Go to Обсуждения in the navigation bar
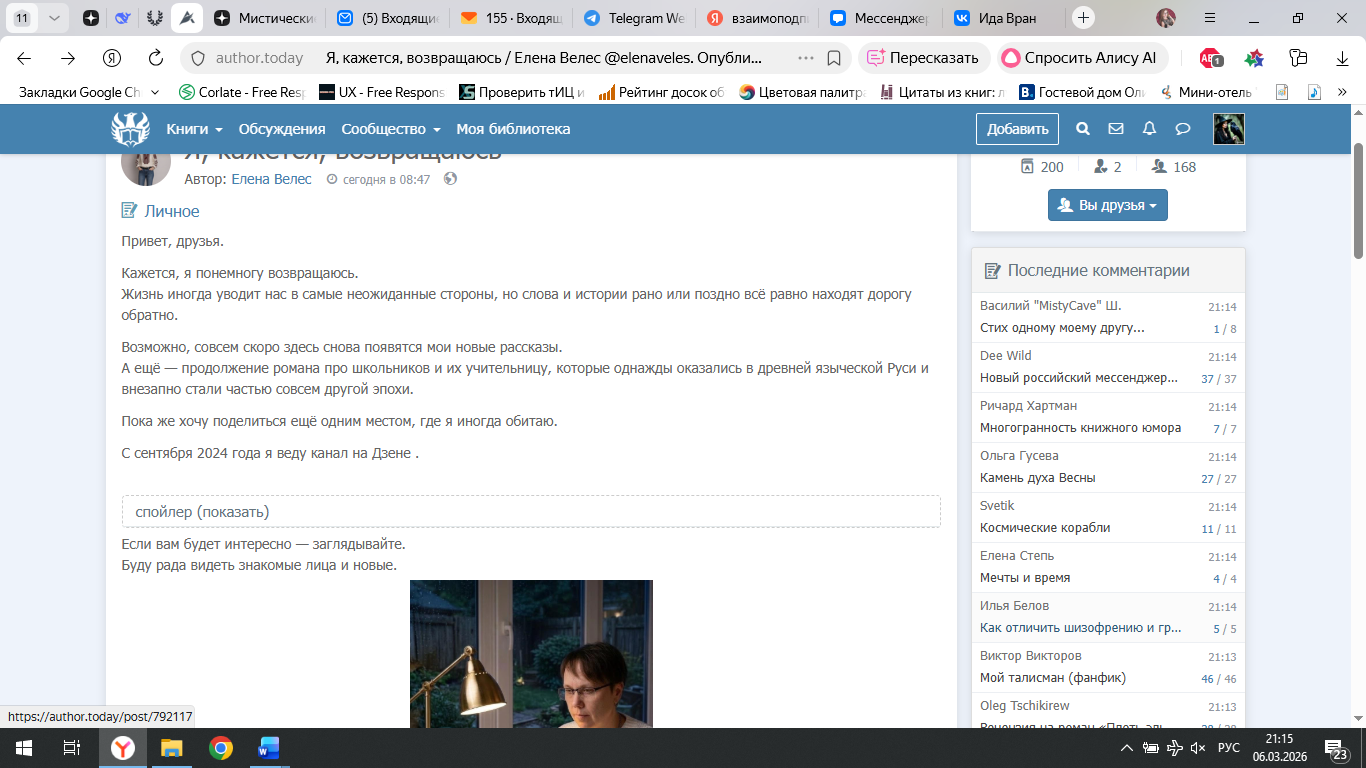 pos(282,129)
